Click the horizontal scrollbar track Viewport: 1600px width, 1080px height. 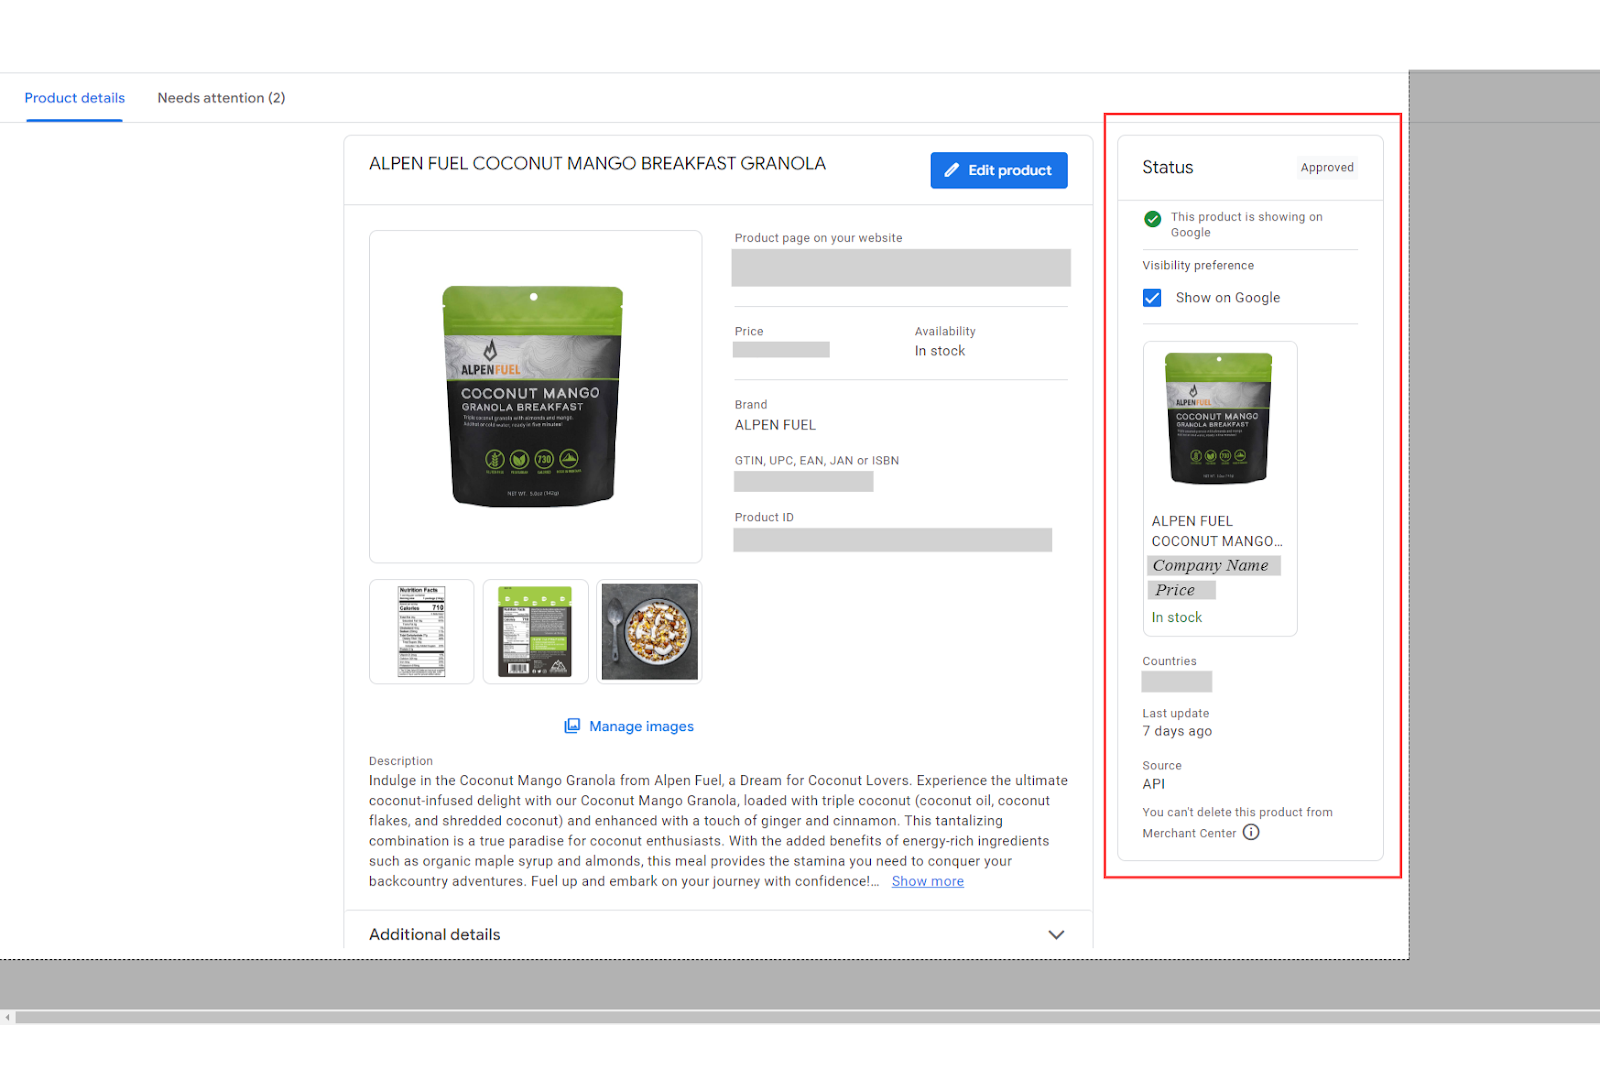(x=800, y=1017)
